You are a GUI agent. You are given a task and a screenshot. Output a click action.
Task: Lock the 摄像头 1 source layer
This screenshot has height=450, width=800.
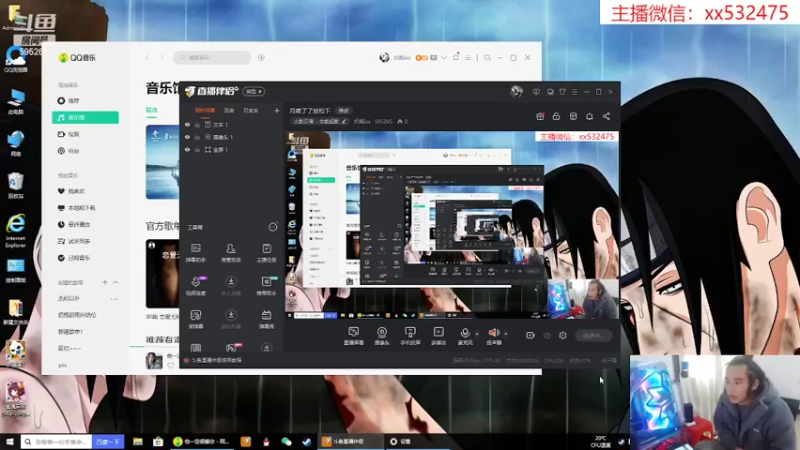[x=197, y=137]
